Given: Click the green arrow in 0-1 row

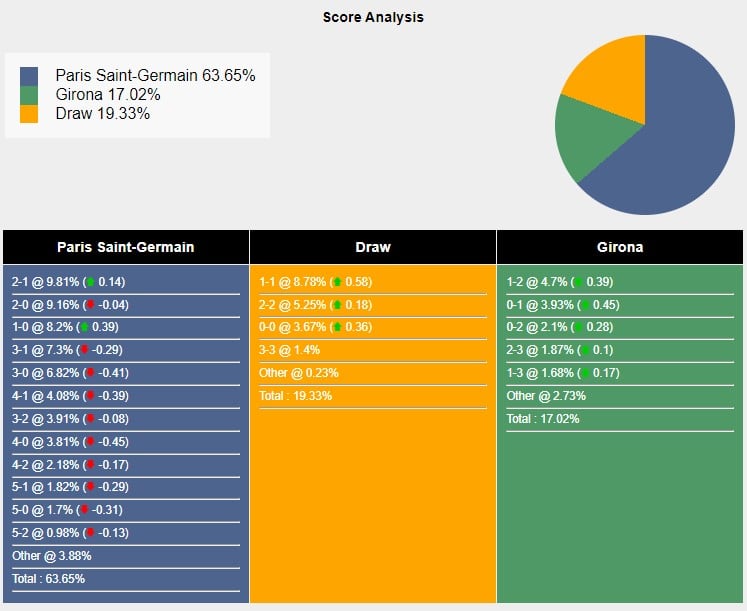Looking at the screenshot, I should 585,305.
